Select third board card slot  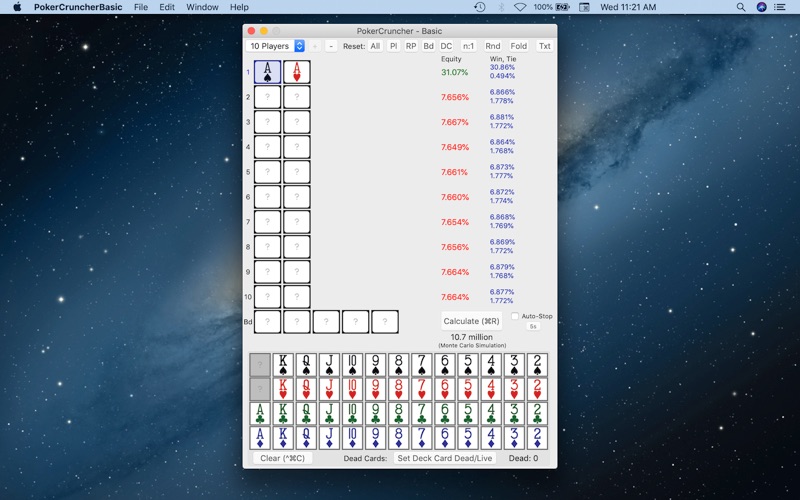(326, 322)
